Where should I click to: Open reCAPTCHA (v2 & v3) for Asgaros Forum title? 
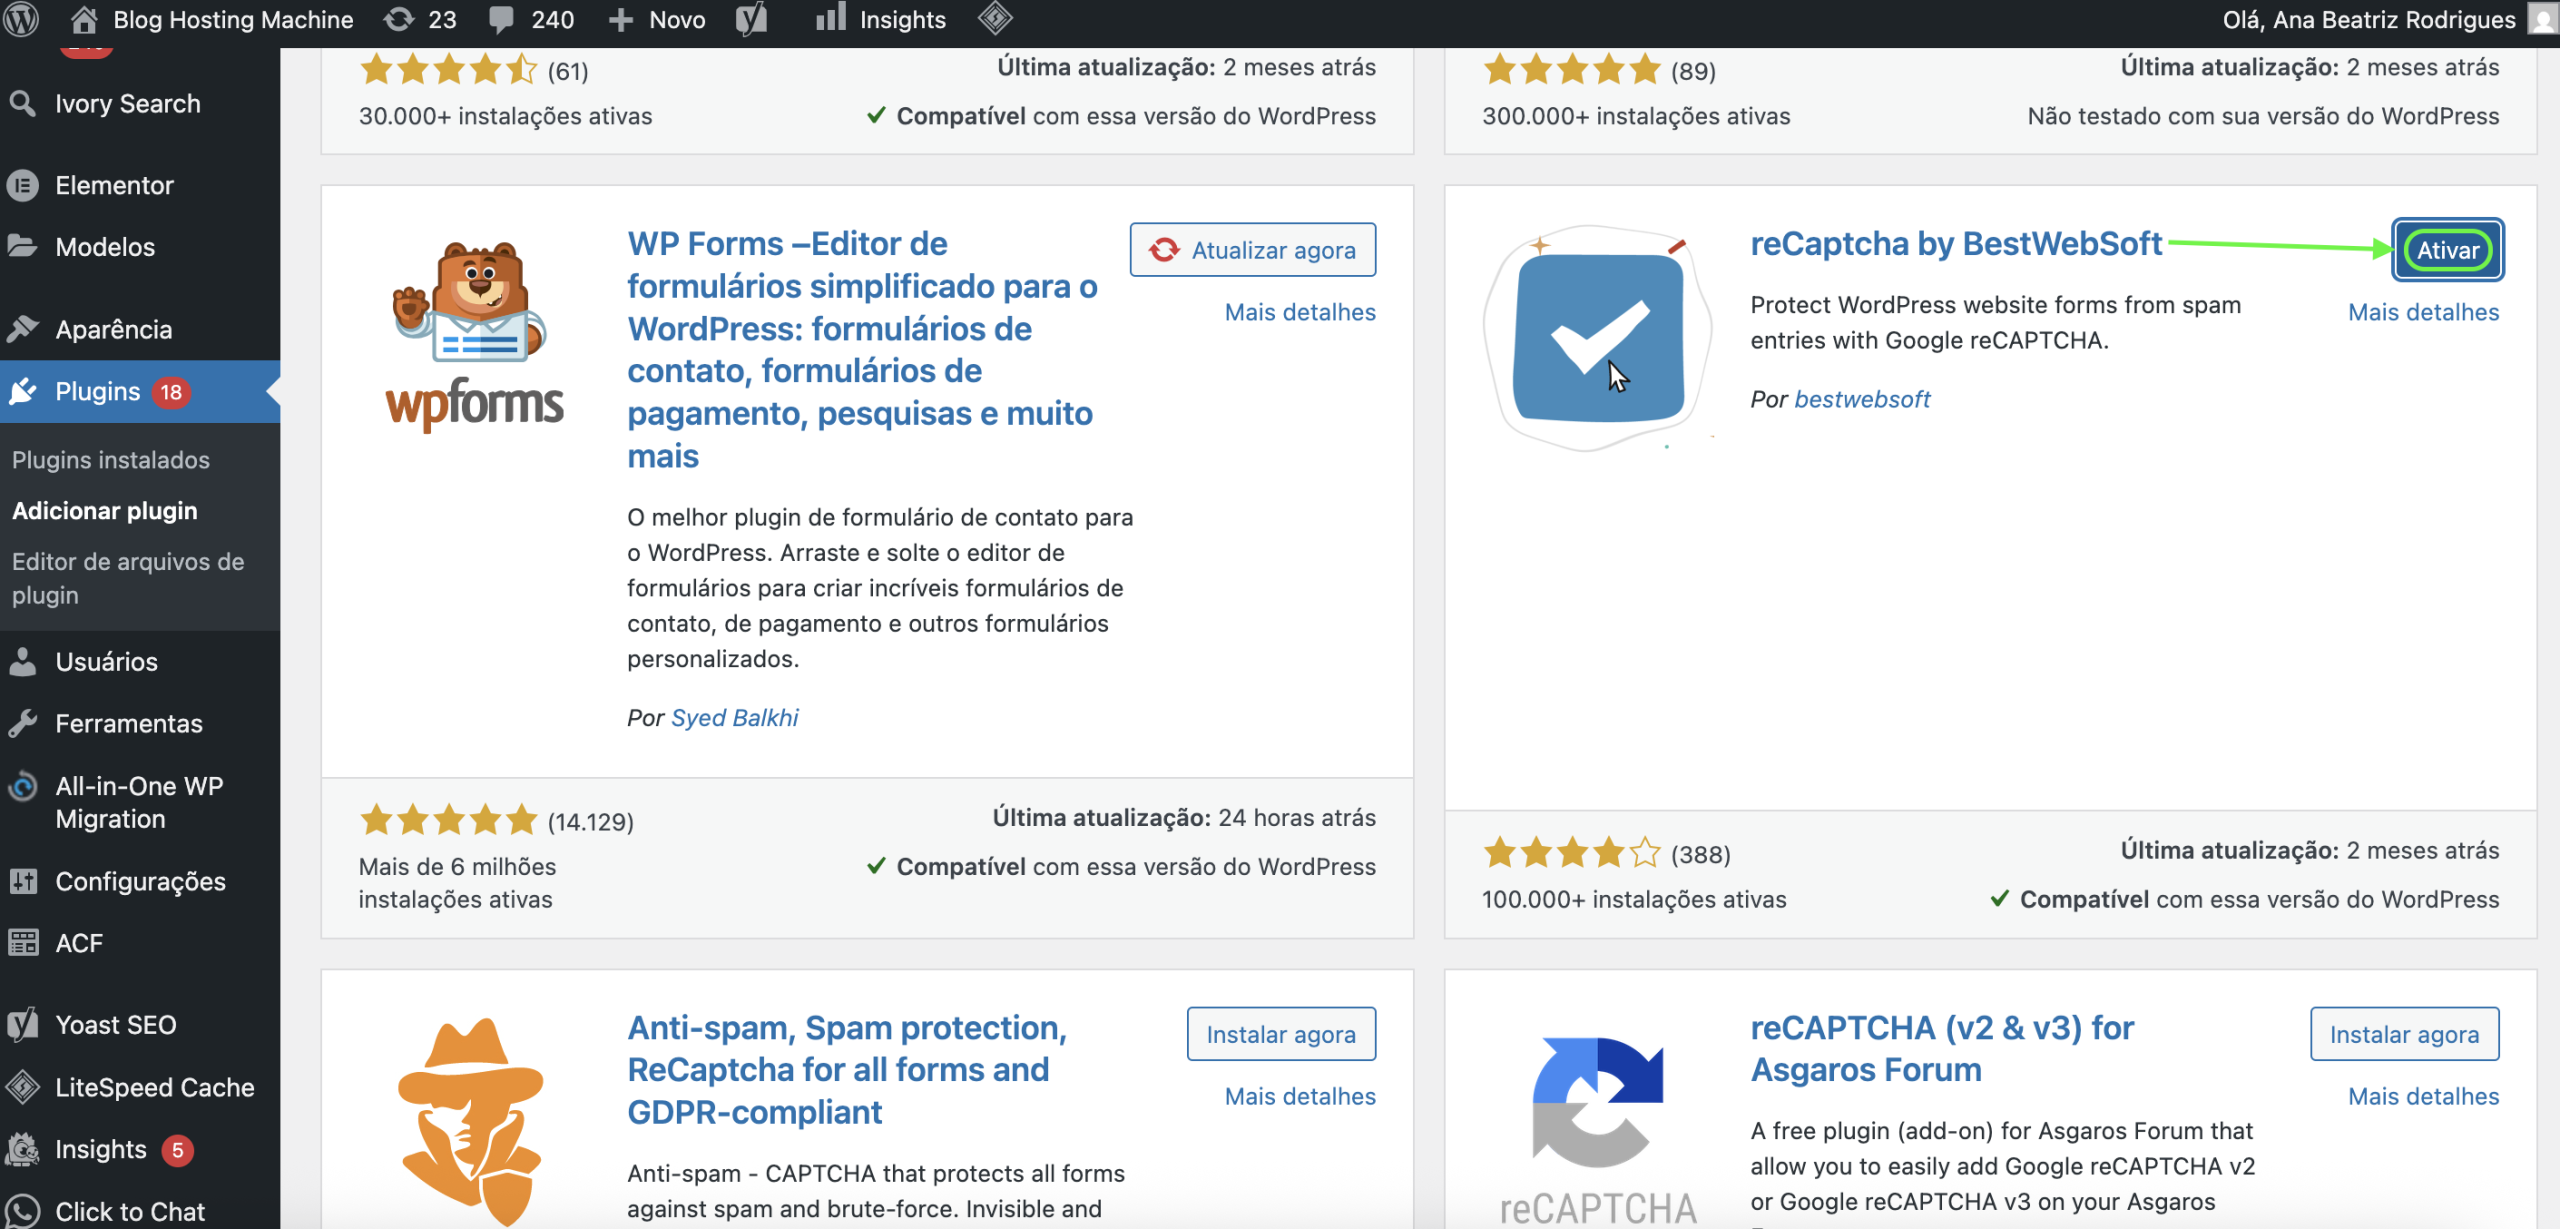pos(1942,1048)
